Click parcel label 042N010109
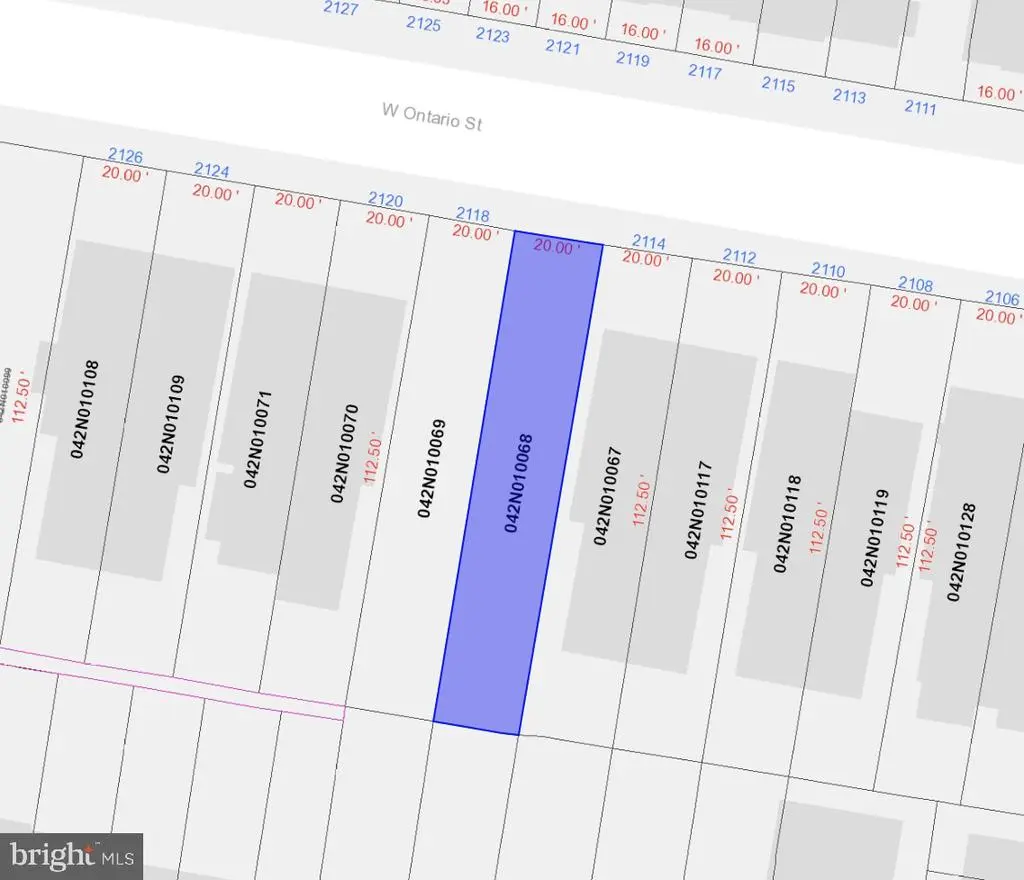The image size is (1024, 880). (x=165, y=424)
